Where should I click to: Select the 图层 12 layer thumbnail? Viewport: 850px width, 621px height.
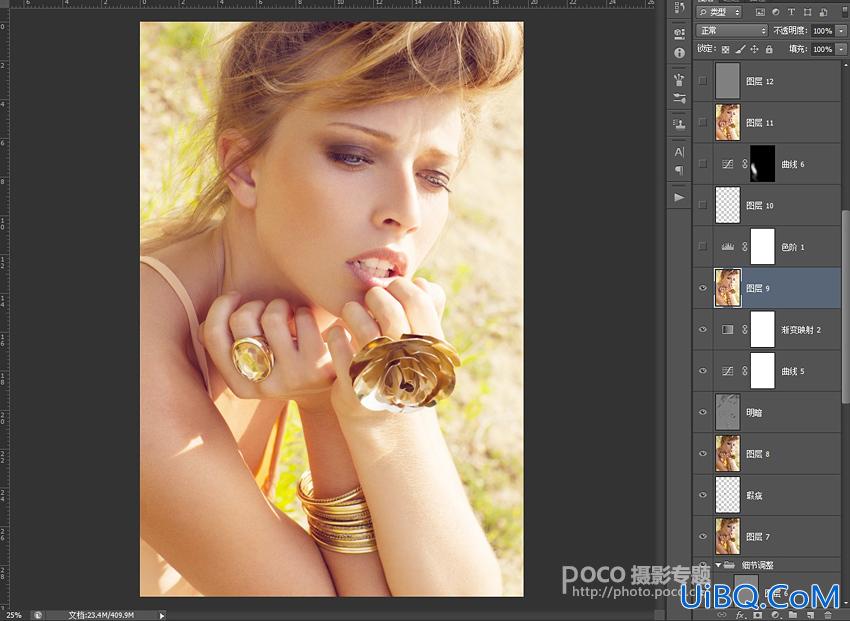(727, 81)
